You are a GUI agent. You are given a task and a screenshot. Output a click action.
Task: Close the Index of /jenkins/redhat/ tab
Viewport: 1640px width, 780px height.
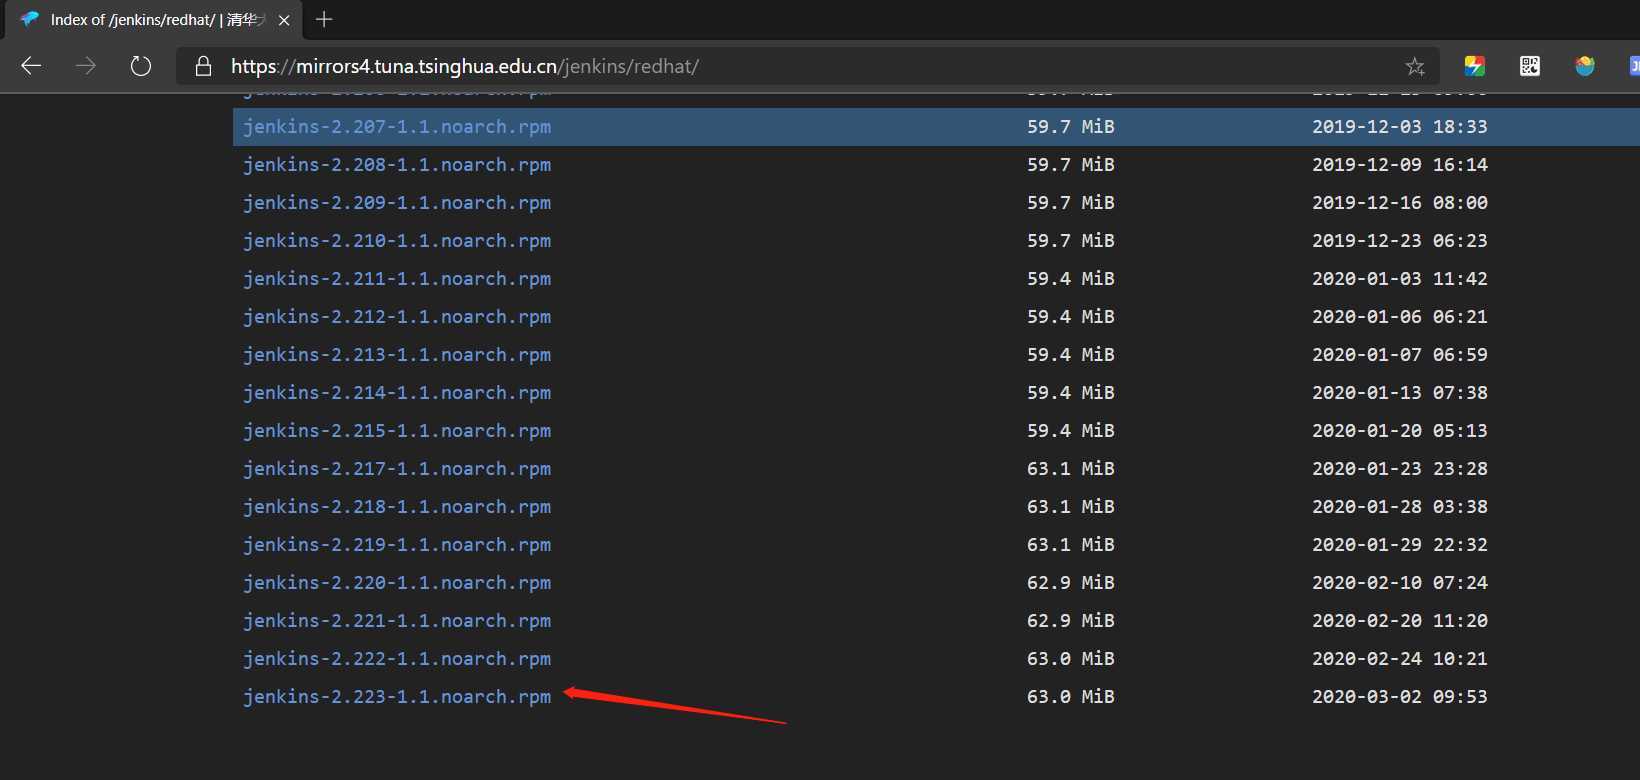(x=284, y=20)
